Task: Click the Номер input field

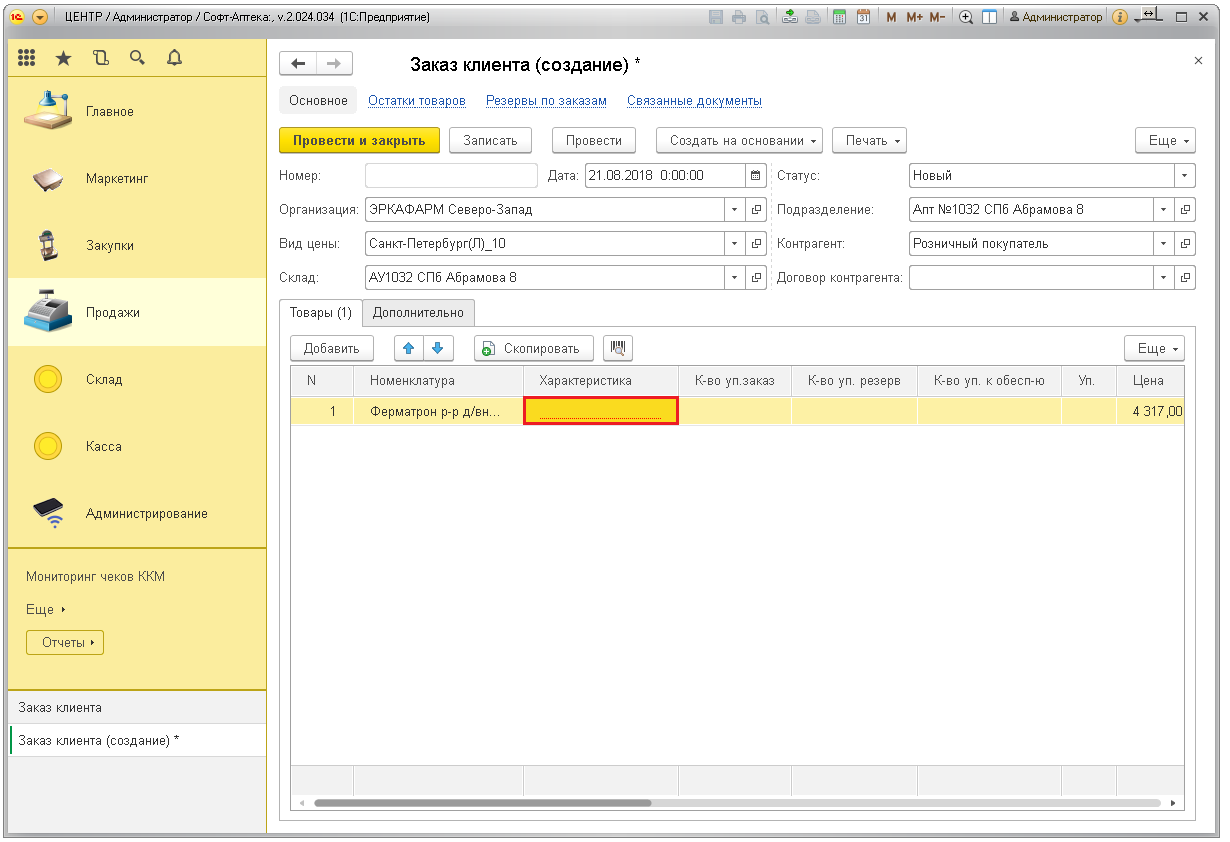Action: point(451,175)
